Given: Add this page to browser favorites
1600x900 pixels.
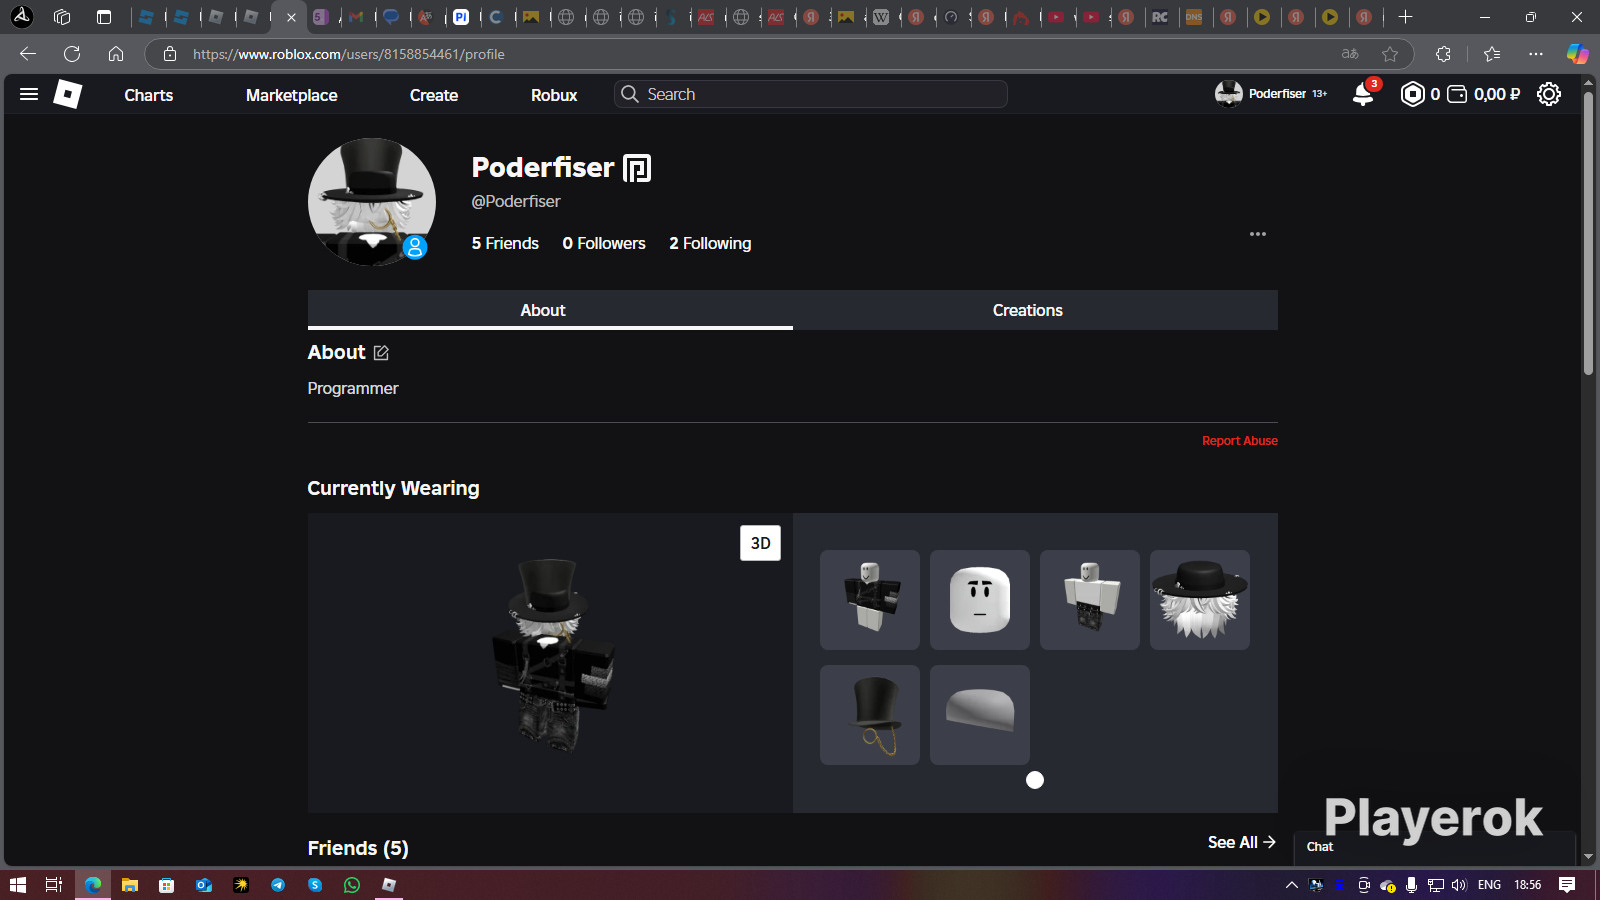Looking at the screenshot, I should [1390, 54].
